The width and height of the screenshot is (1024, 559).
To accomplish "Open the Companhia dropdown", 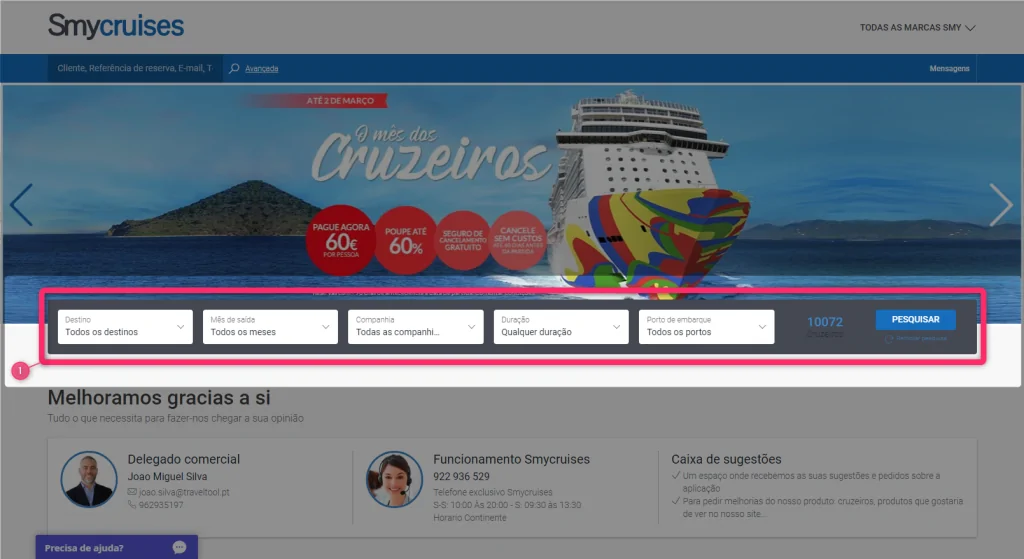I will 415,327.
